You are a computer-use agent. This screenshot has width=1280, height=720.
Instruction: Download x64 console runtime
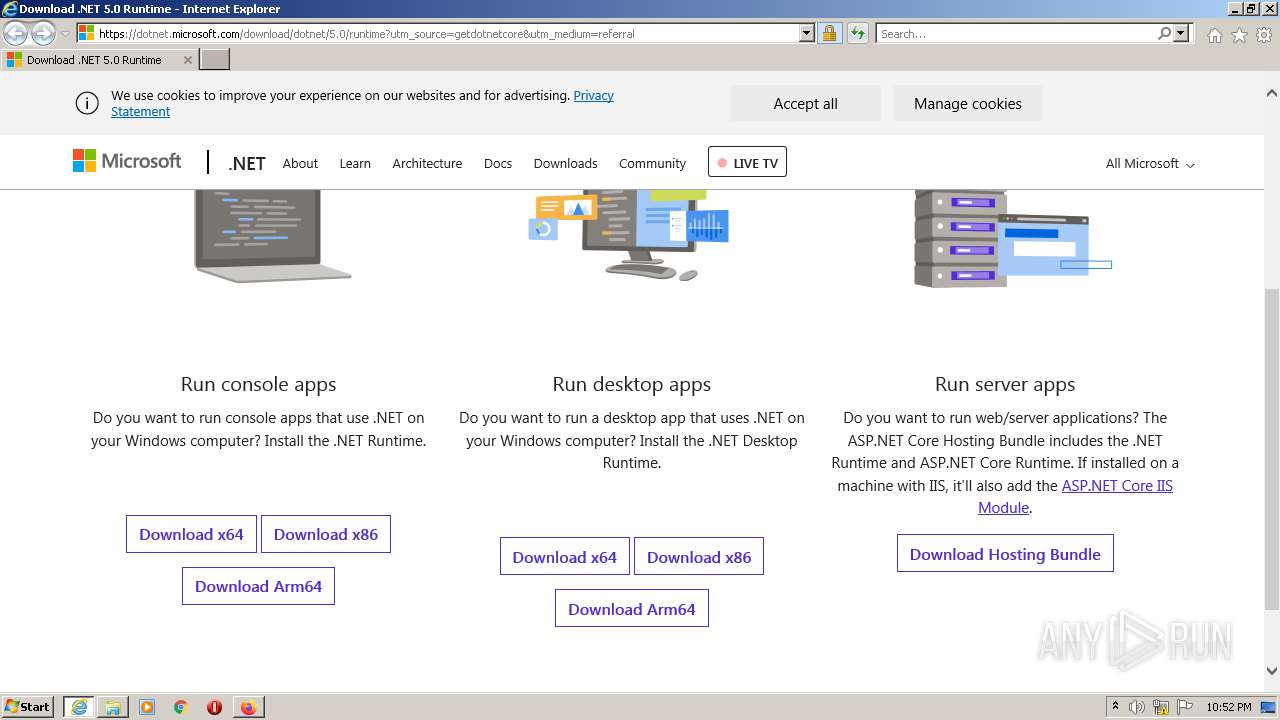click(x=191, y=534)
